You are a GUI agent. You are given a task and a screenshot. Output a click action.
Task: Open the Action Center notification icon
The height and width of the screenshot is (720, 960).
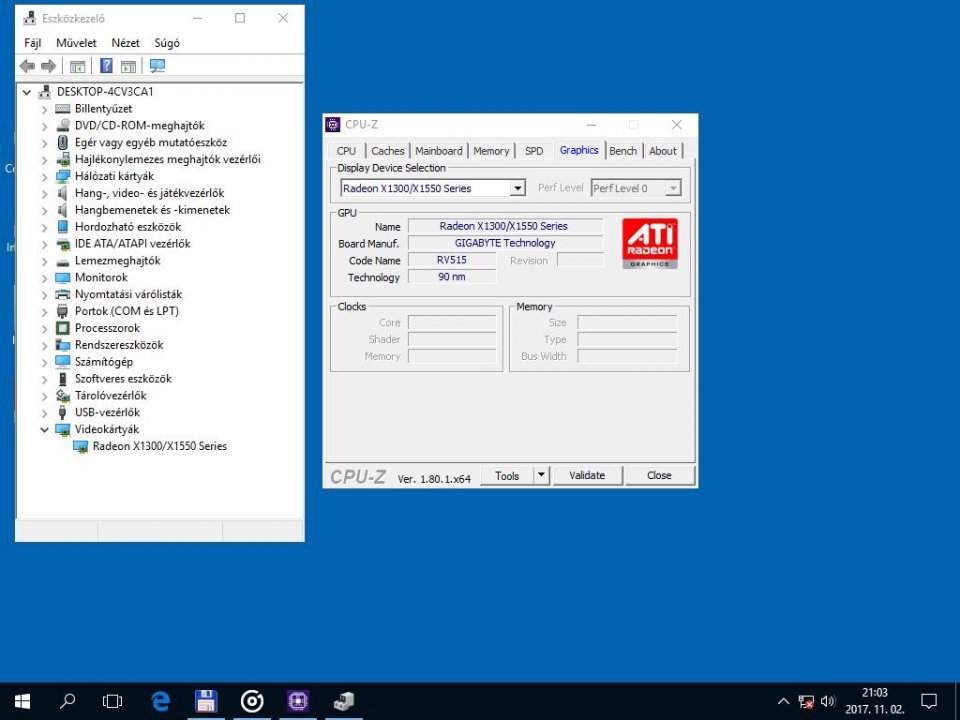(x=929, y=701)
